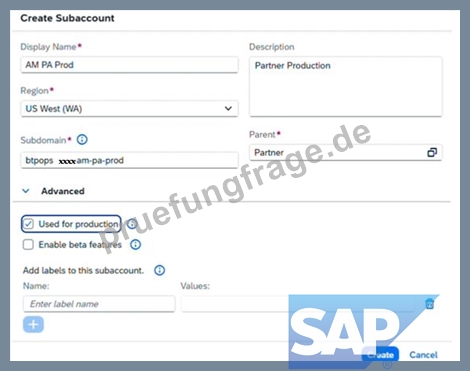Uncheck Used for production checkbox
470x371 pixels.
[x=28, y=224]
